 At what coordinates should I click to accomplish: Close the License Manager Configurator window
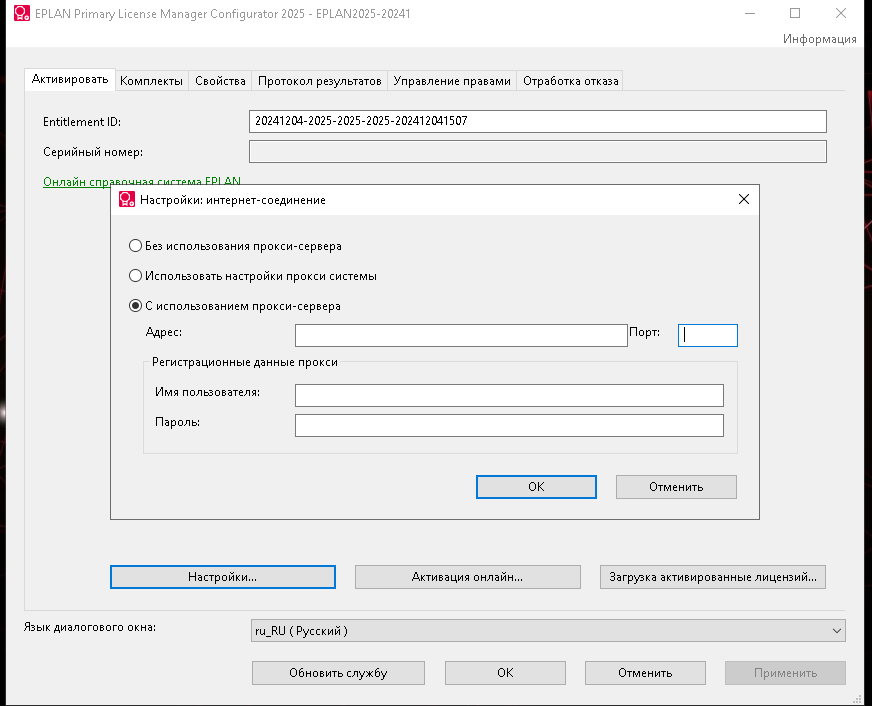[841, 13]
